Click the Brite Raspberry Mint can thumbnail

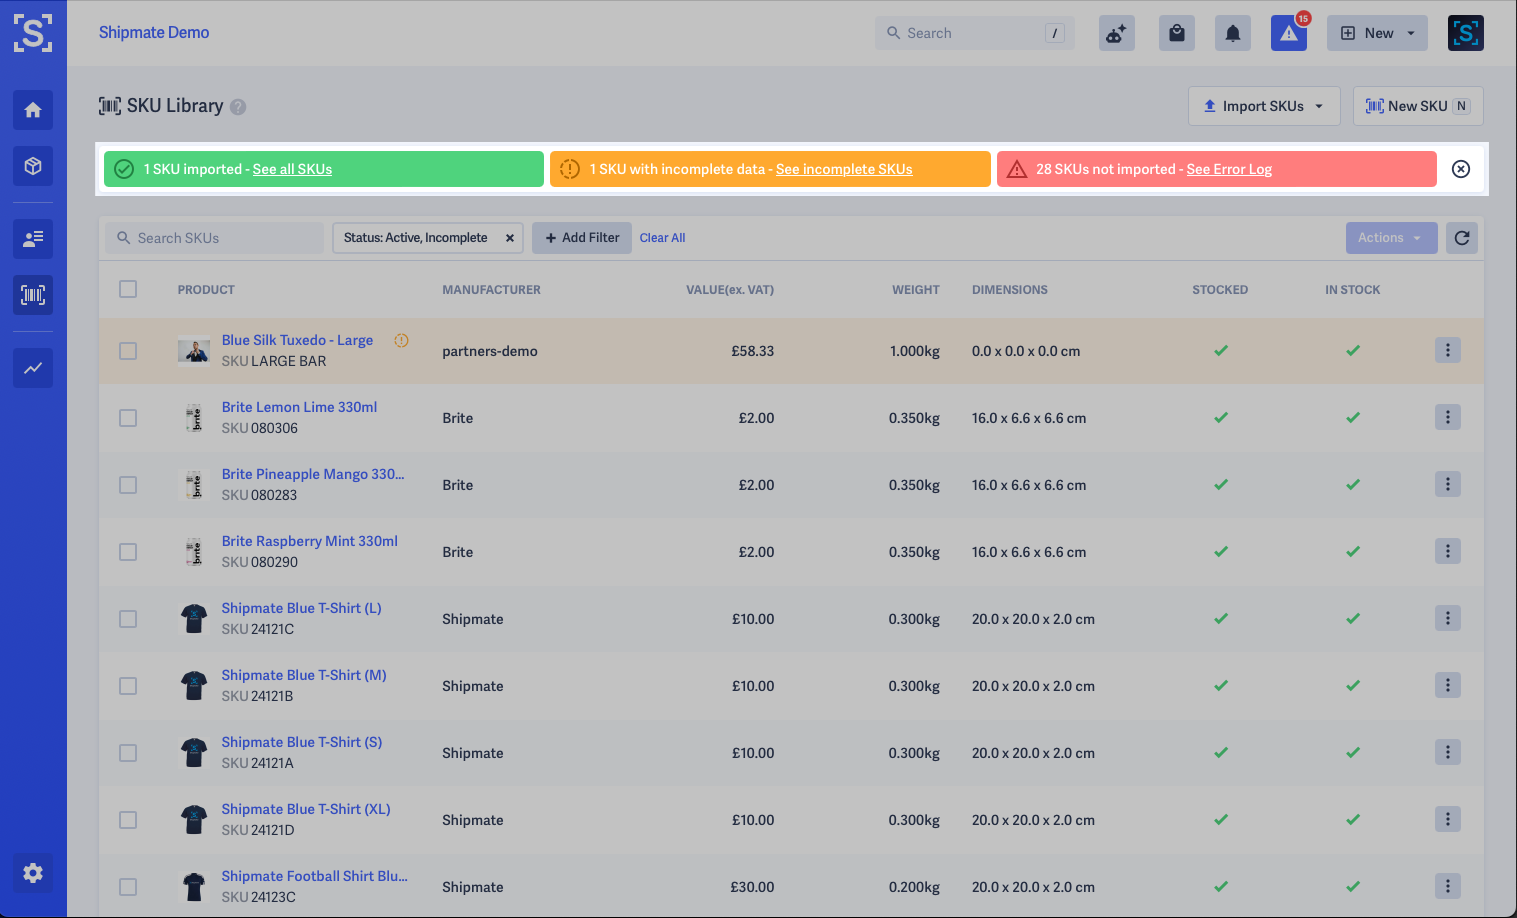coord(194,552)
